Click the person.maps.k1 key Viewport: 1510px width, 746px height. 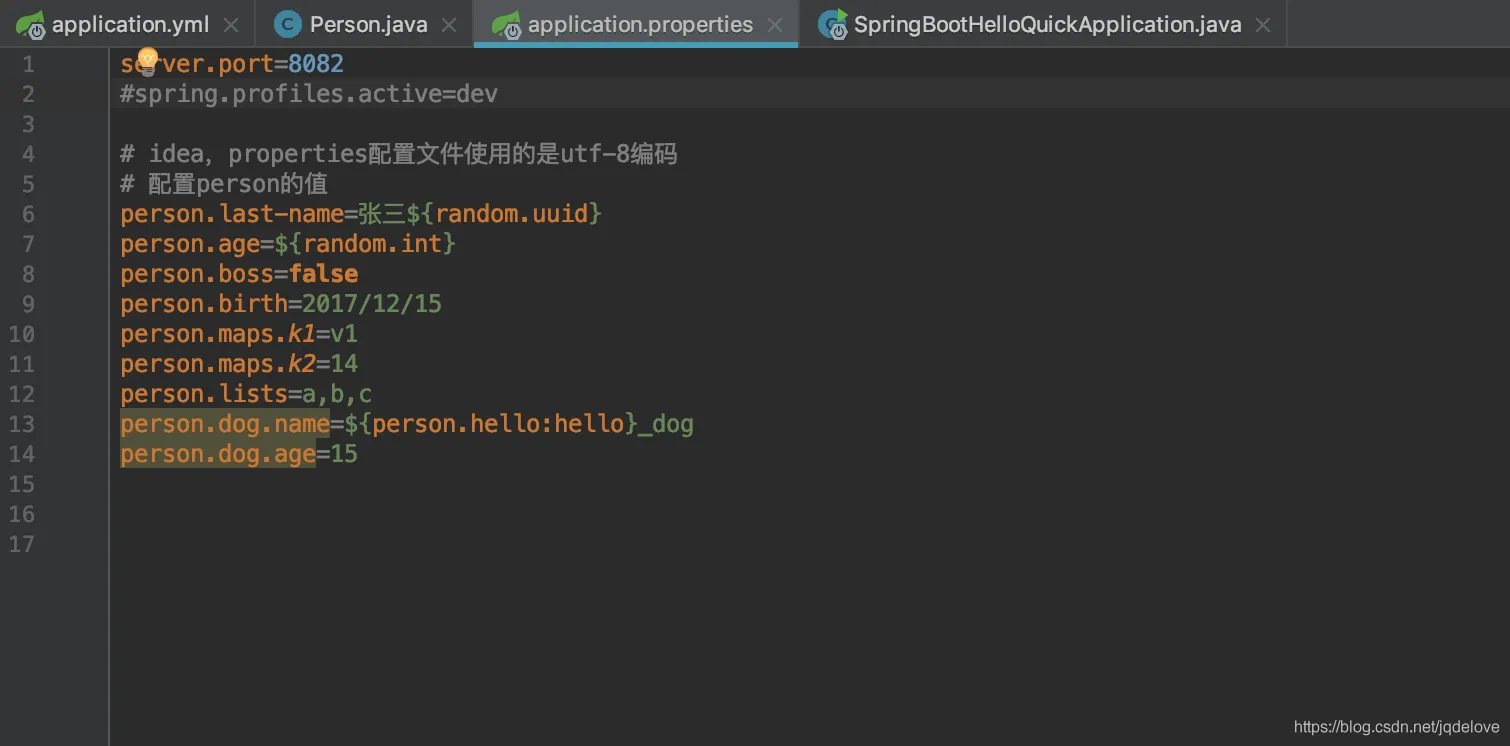click(218, 334)
